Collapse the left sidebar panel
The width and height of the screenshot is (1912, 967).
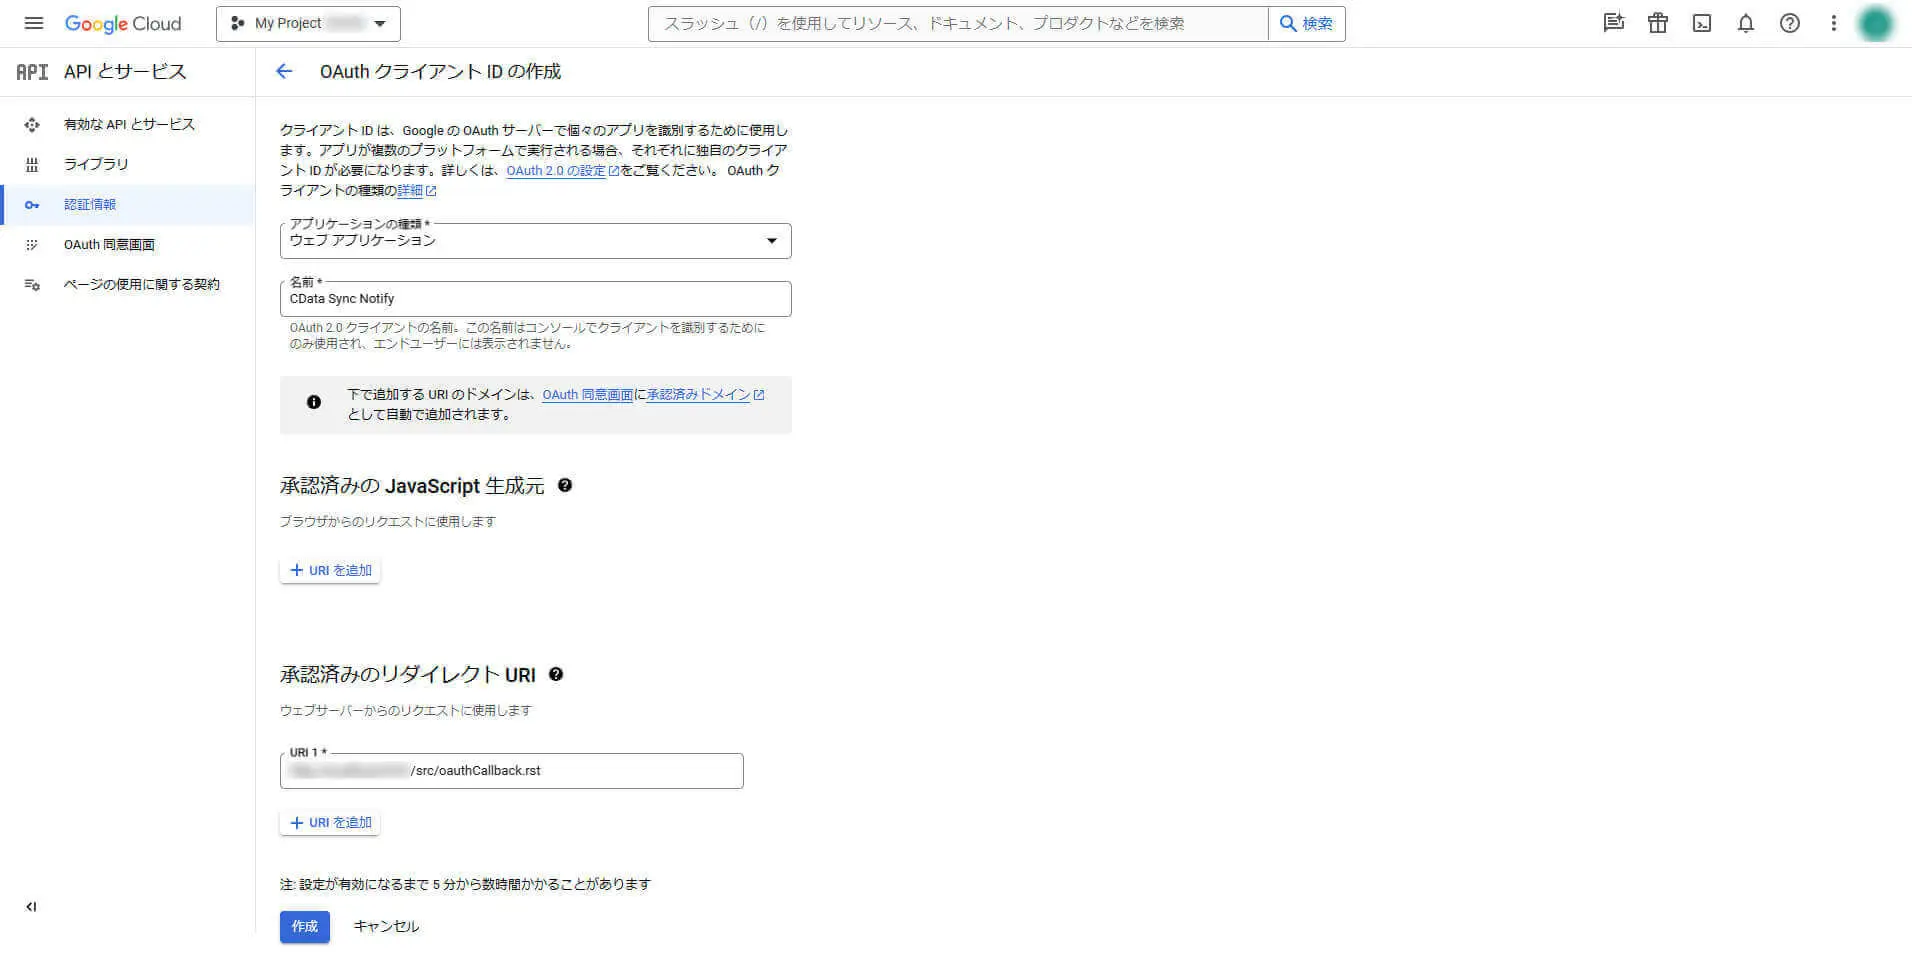tap(31, 907)
